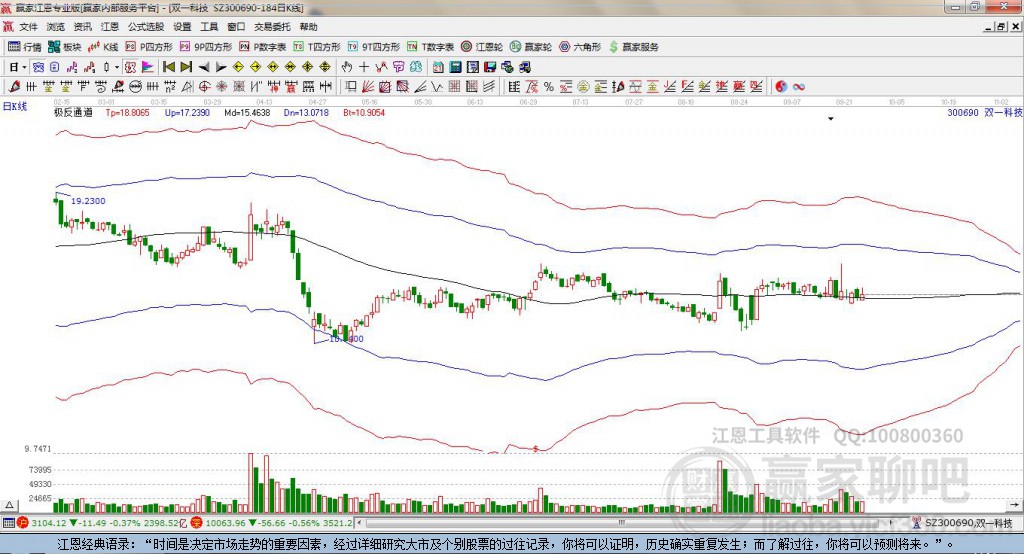The image size is (1024, 554).
Task: Click the 日K线 label
Action: [14, 106]
